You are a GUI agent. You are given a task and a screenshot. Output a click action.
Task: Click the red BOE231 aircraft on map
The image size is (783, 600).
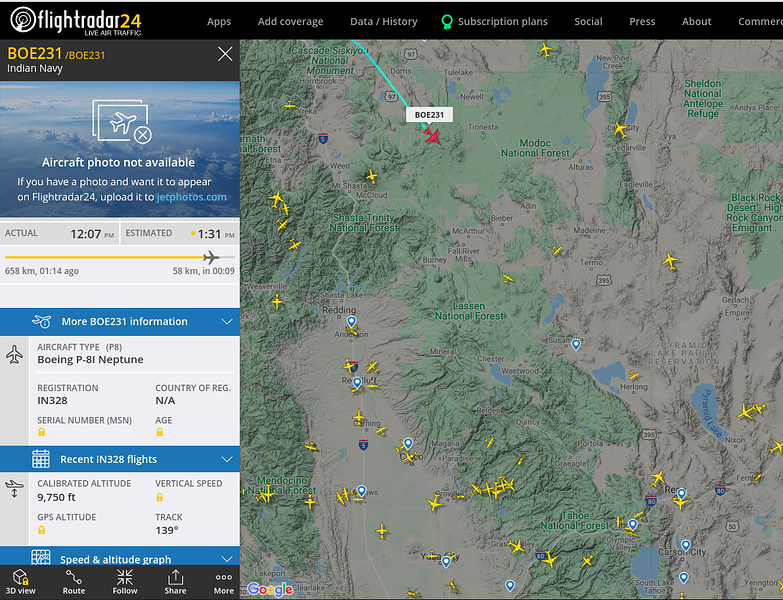tap(432, 136)
